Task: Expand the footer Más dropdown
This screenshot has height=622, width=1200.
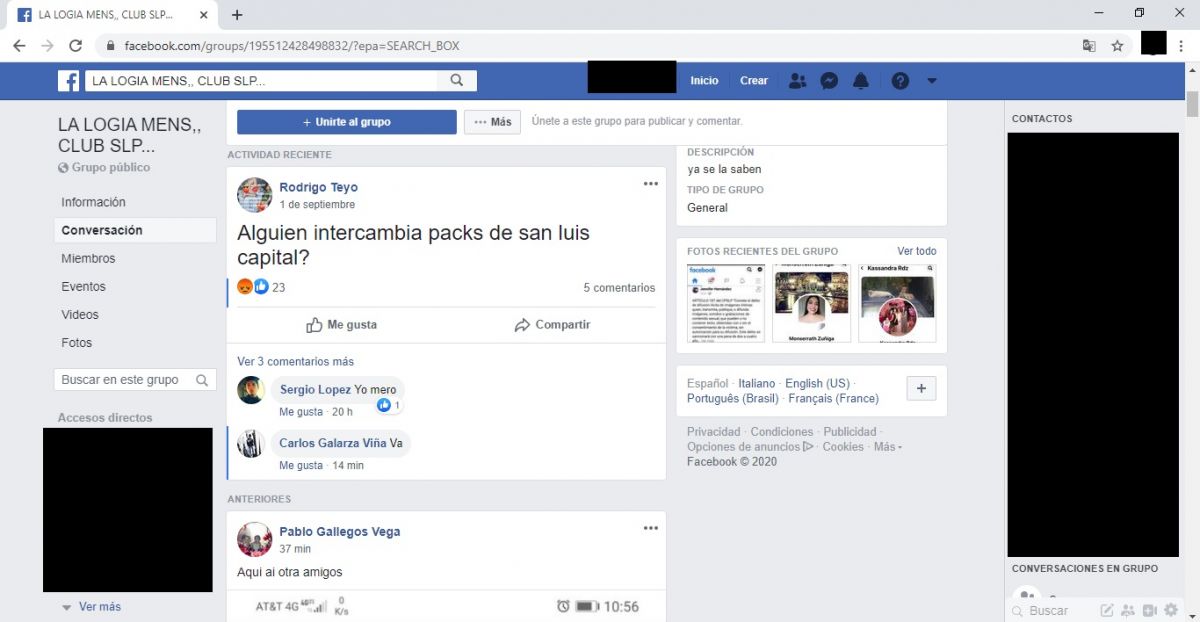Action: [x=888, y=447]
